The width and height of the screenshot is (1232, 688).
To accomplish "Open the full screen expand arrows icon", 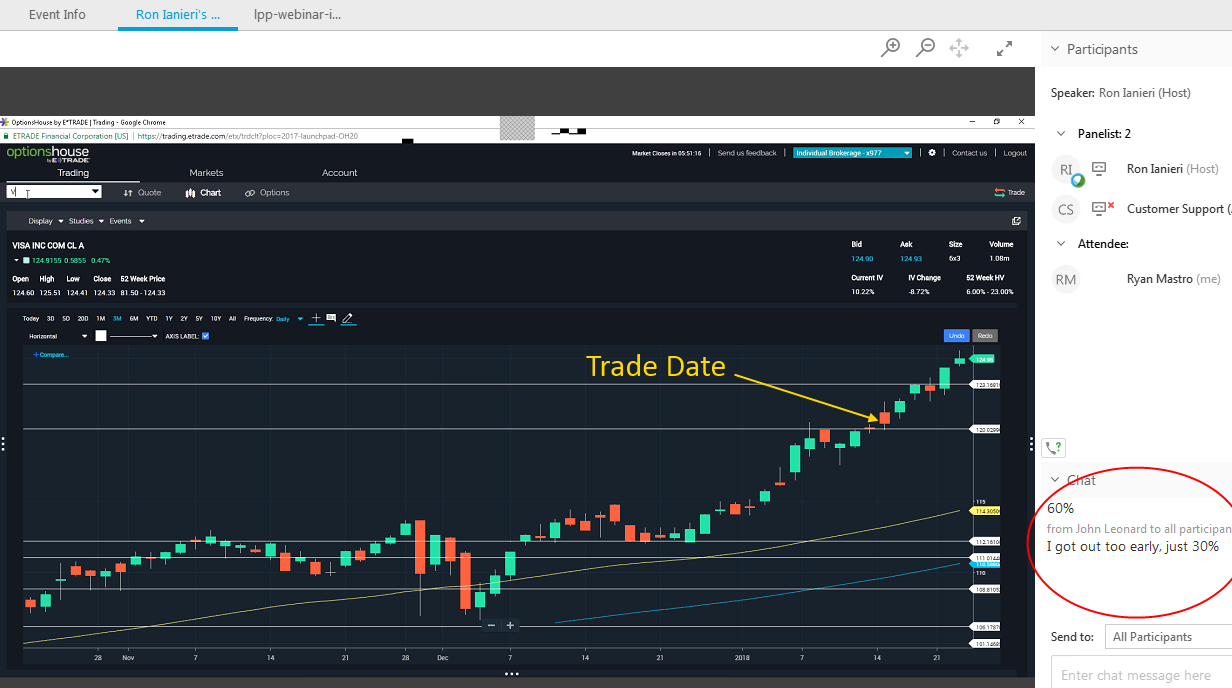I will pyautogui.click(x=1005, y=48).
